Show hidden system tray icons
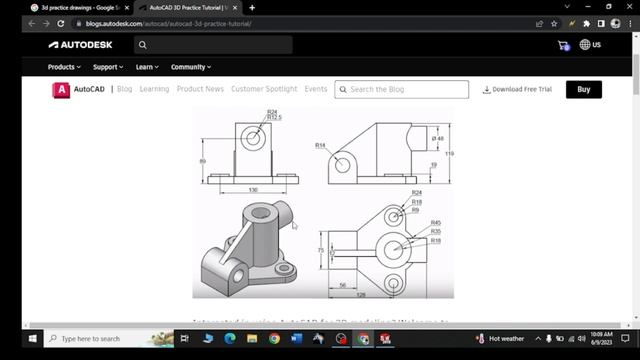Image resolution: width=640 pixels, height=360 pixels. point(538,338)
